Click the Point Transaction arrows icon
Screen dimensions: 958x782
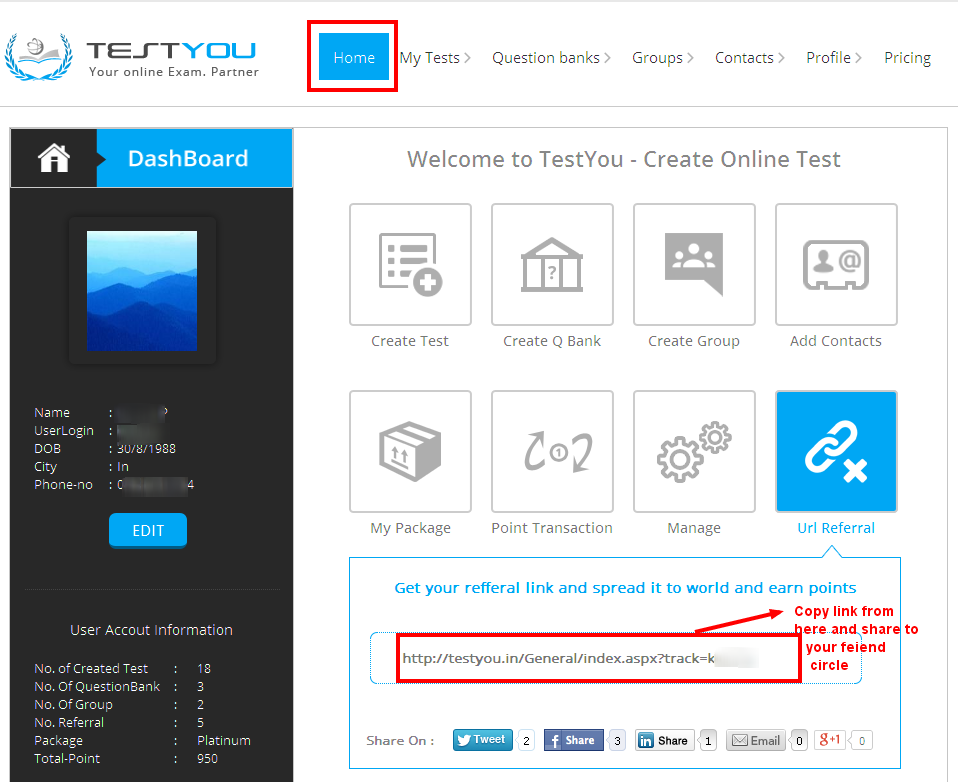pos(552,451)
